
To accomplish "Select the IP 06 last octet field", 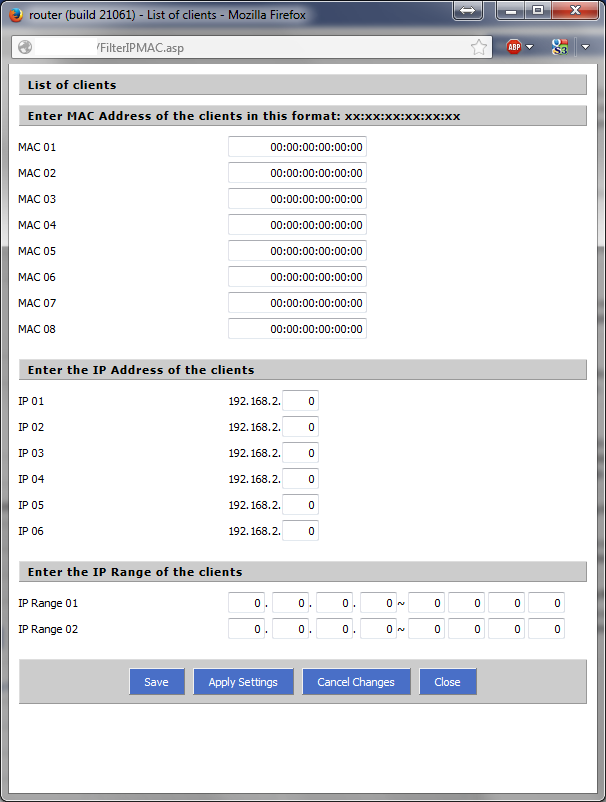I will (x=301, y=531).
